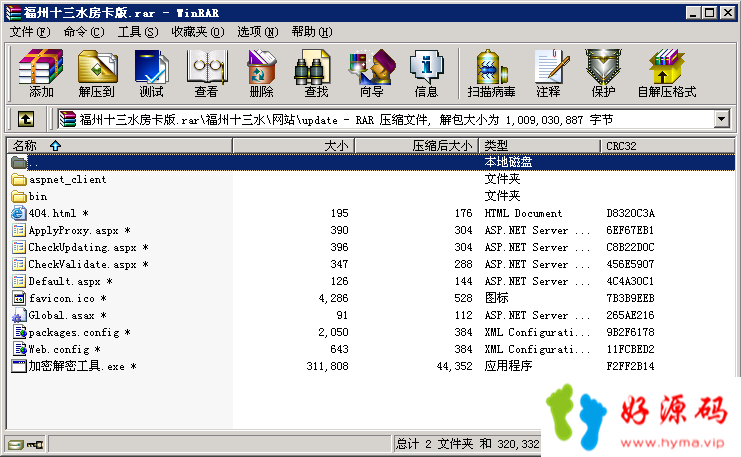
Task: Open the Tools (工具) menu
Action: click(x=138, y=32)
